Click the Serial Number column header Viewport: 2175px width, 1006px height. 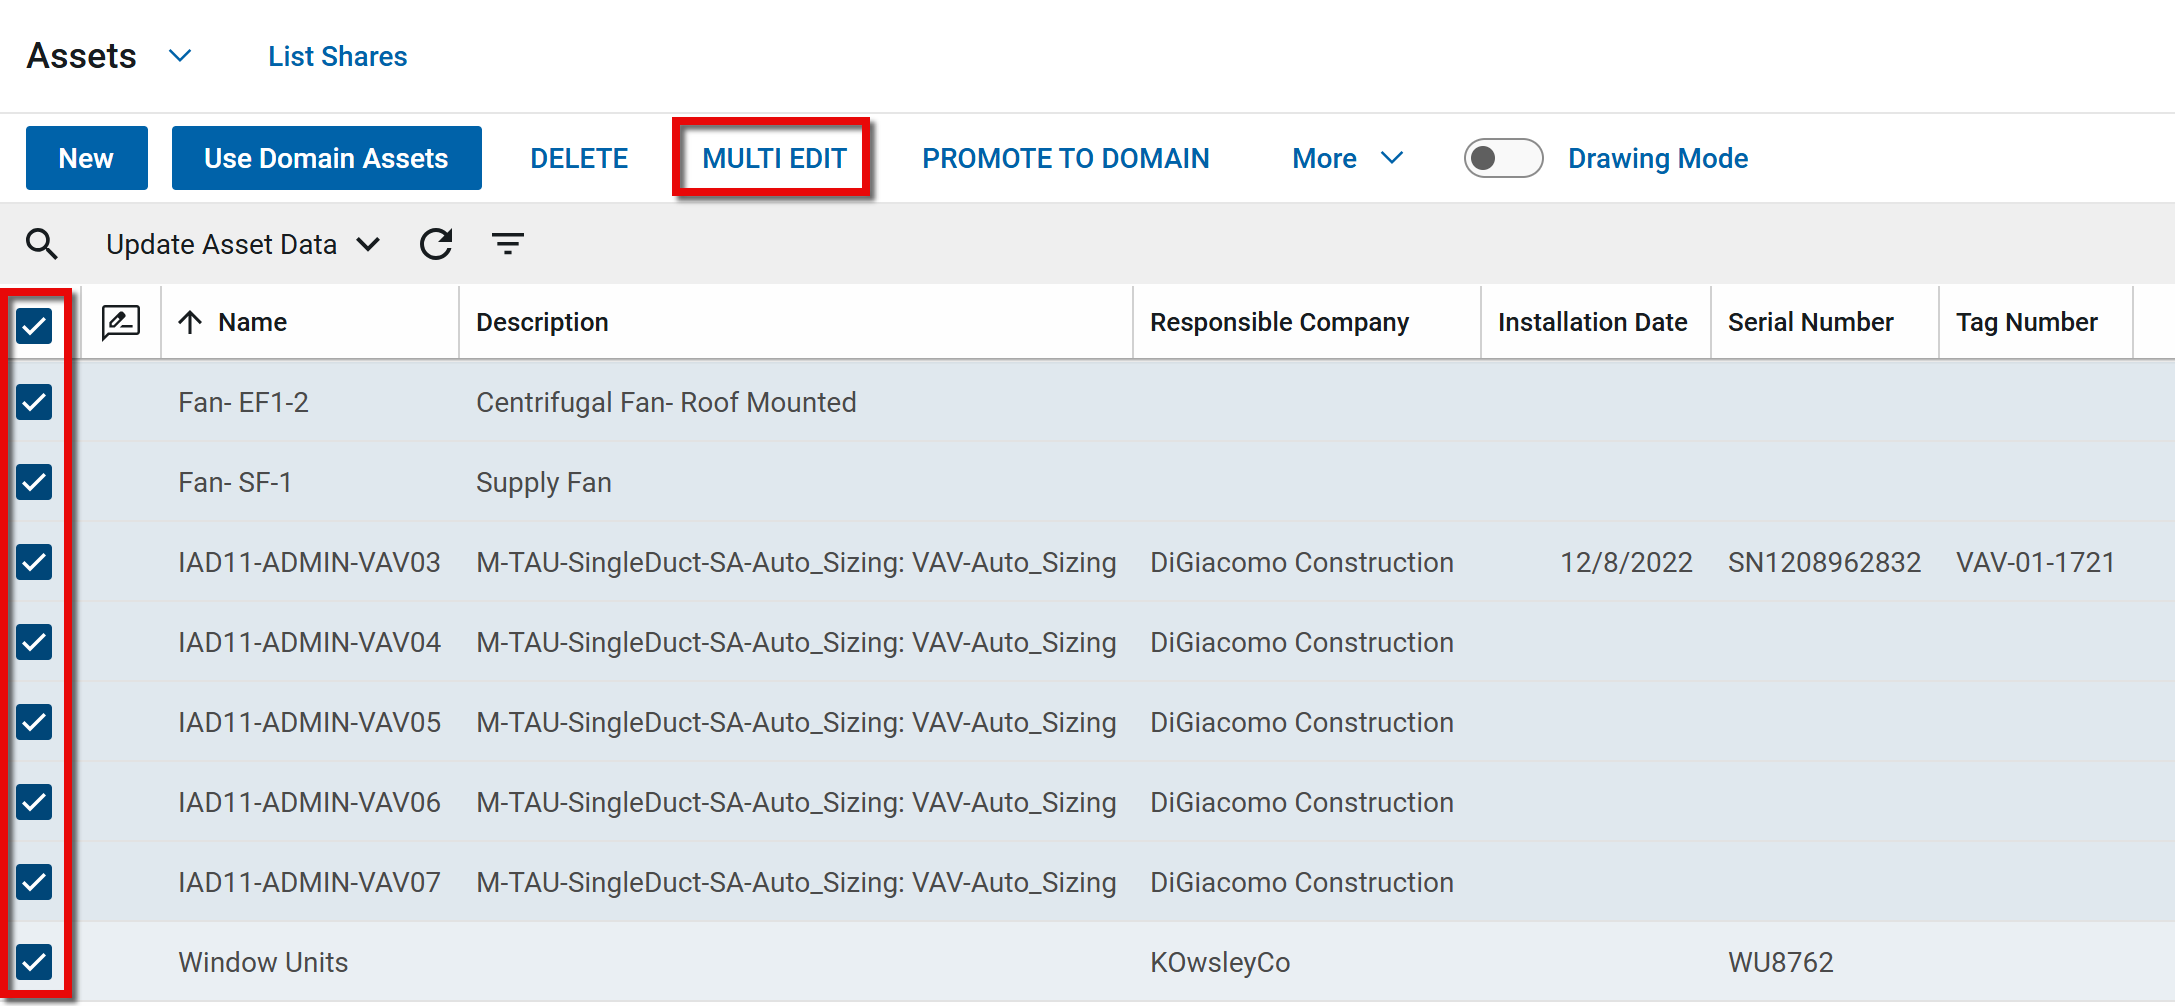tap(1810, 322)
